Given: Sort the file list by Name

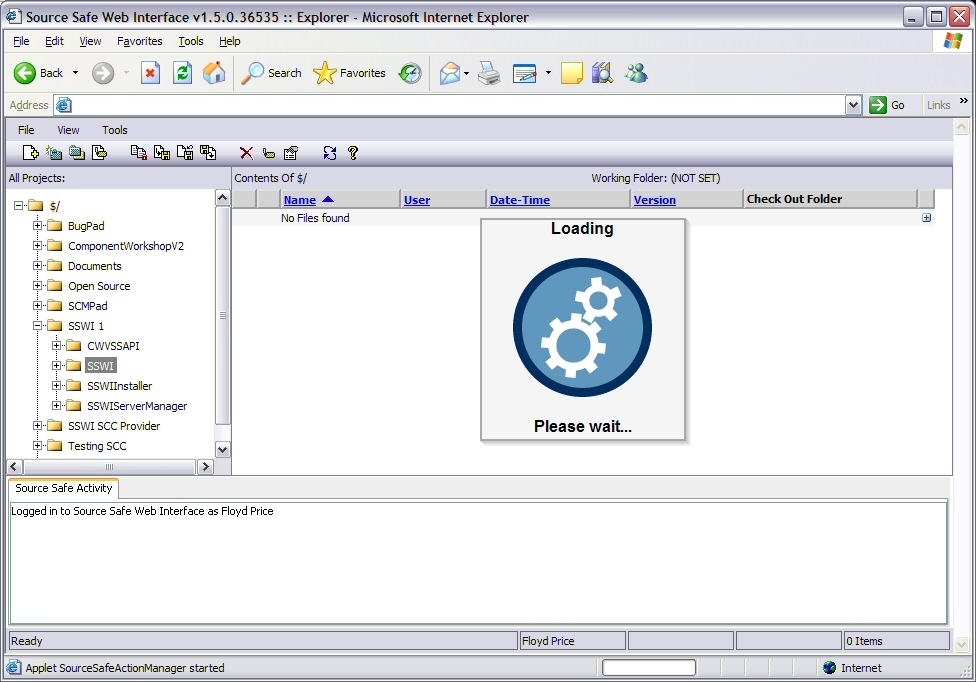Looking at the screenshot, I should [299, 200].
